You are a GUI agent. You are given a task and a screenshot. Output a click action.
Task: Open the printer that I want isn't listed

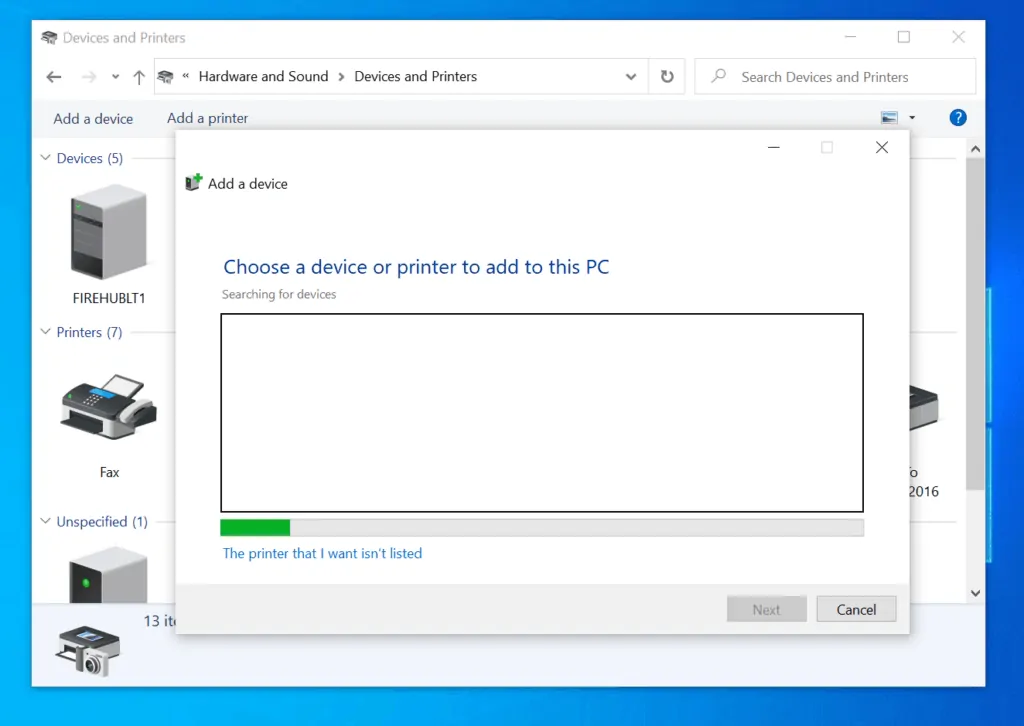pos(322,553)
